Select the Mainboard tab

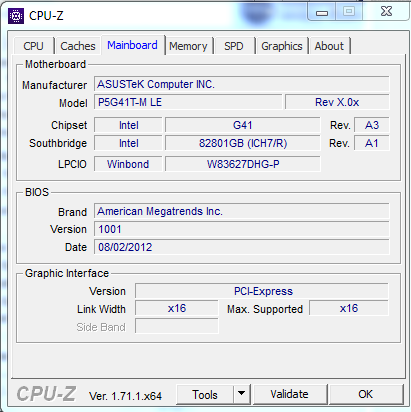[132, 45]
